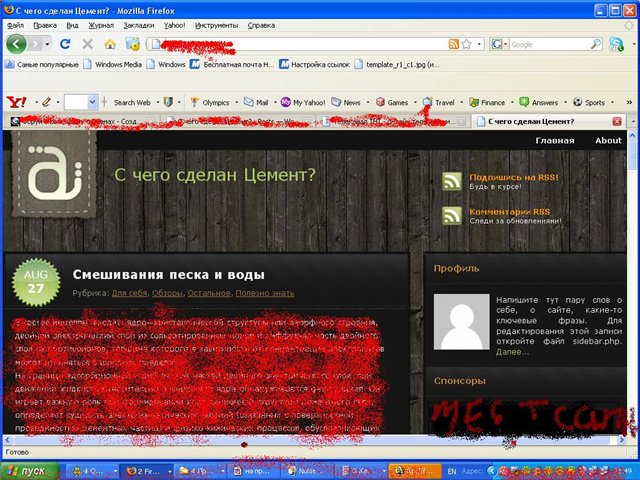Click the search magnifier icon
This screenshot has height=480, width=640.
596,44
